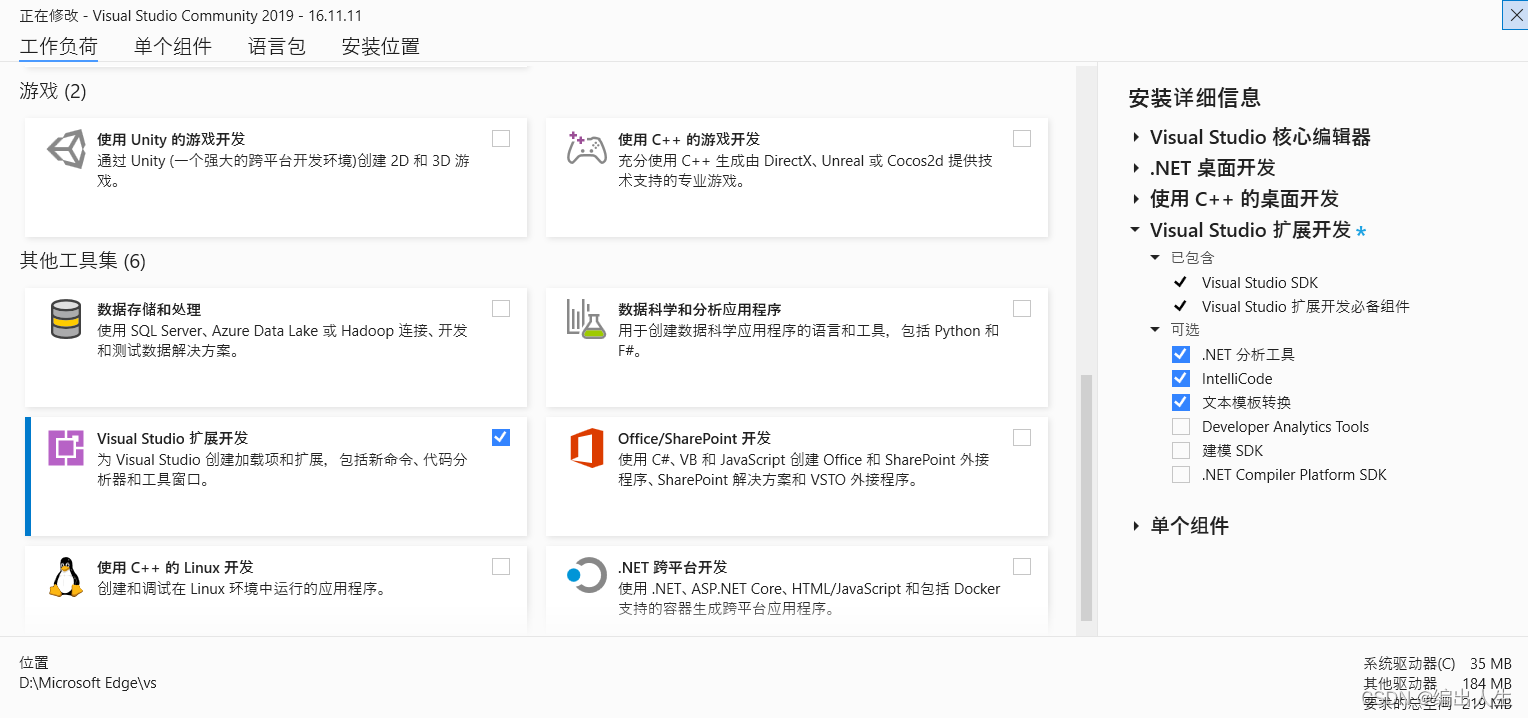Click the Visual Studio SDK included item
1528x718 pixels.
(x=1260, y=282)
